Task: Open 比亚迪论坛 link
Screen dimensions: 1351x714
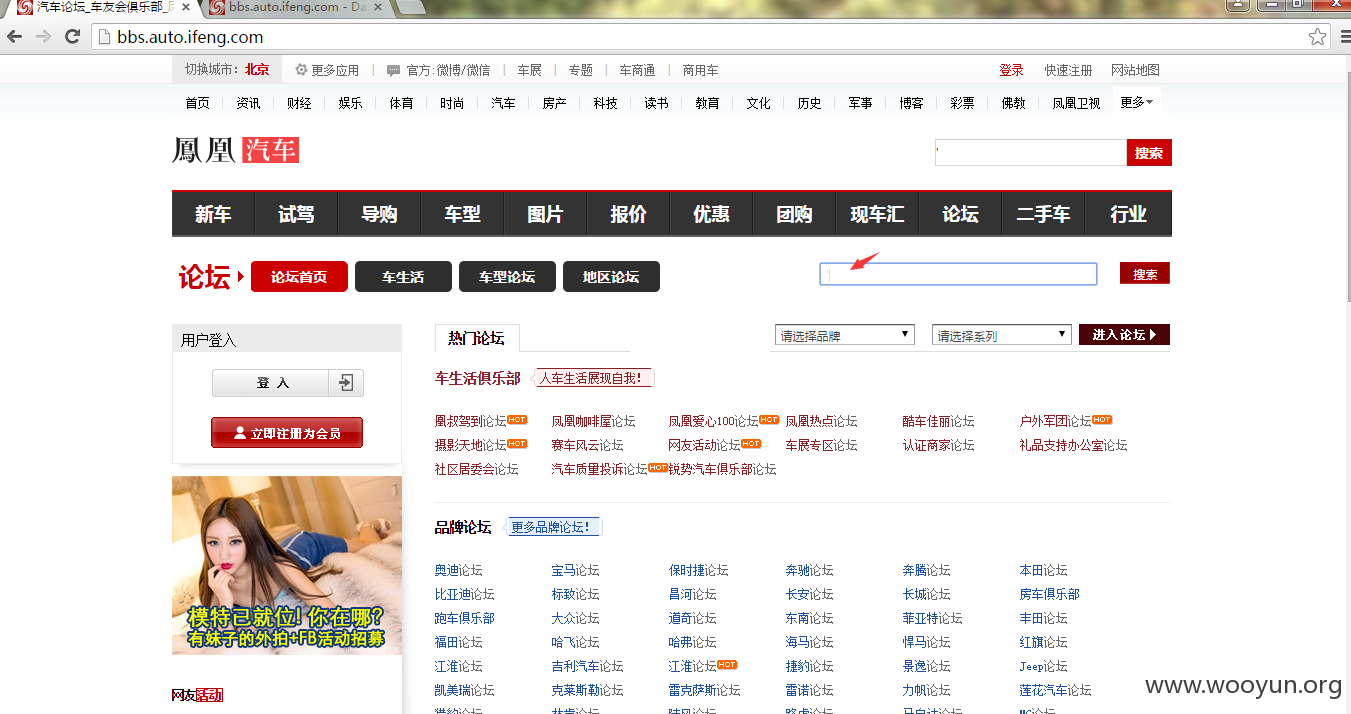Action: point(464,594)
